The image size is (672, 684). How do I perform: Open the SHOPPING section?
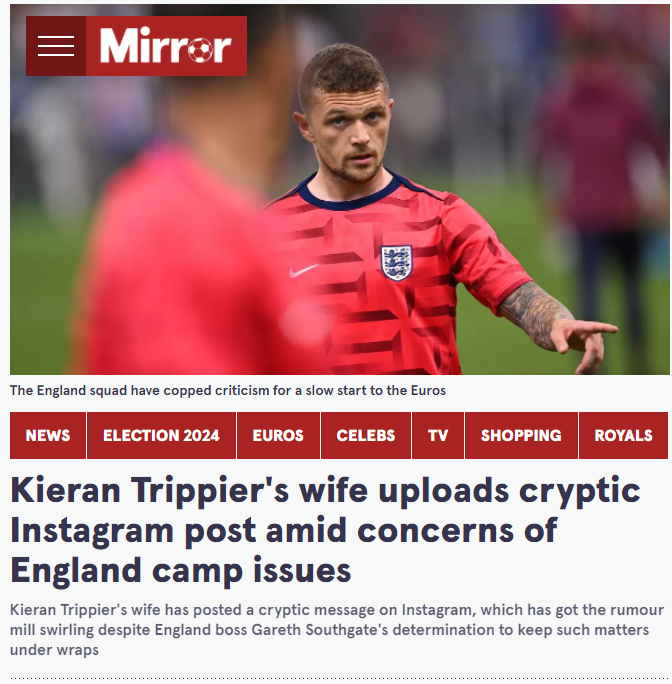tap(521, 435)
